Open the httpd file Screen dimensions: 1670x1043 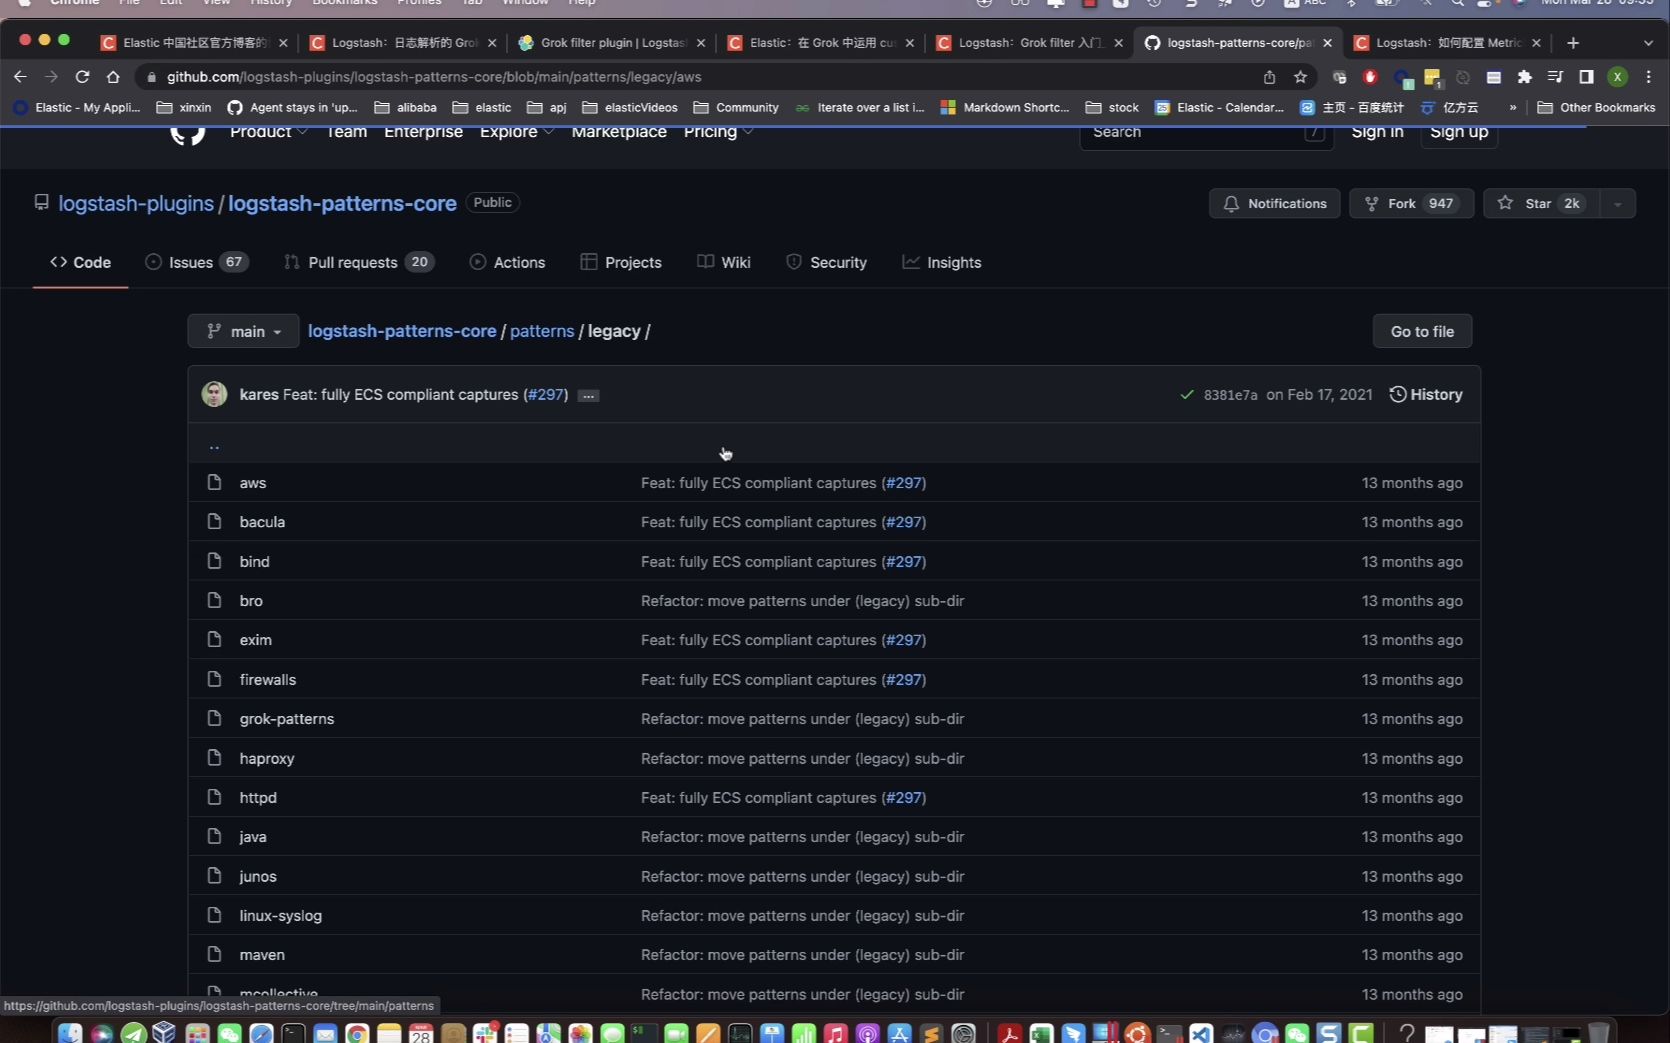(x=258, y=798)
